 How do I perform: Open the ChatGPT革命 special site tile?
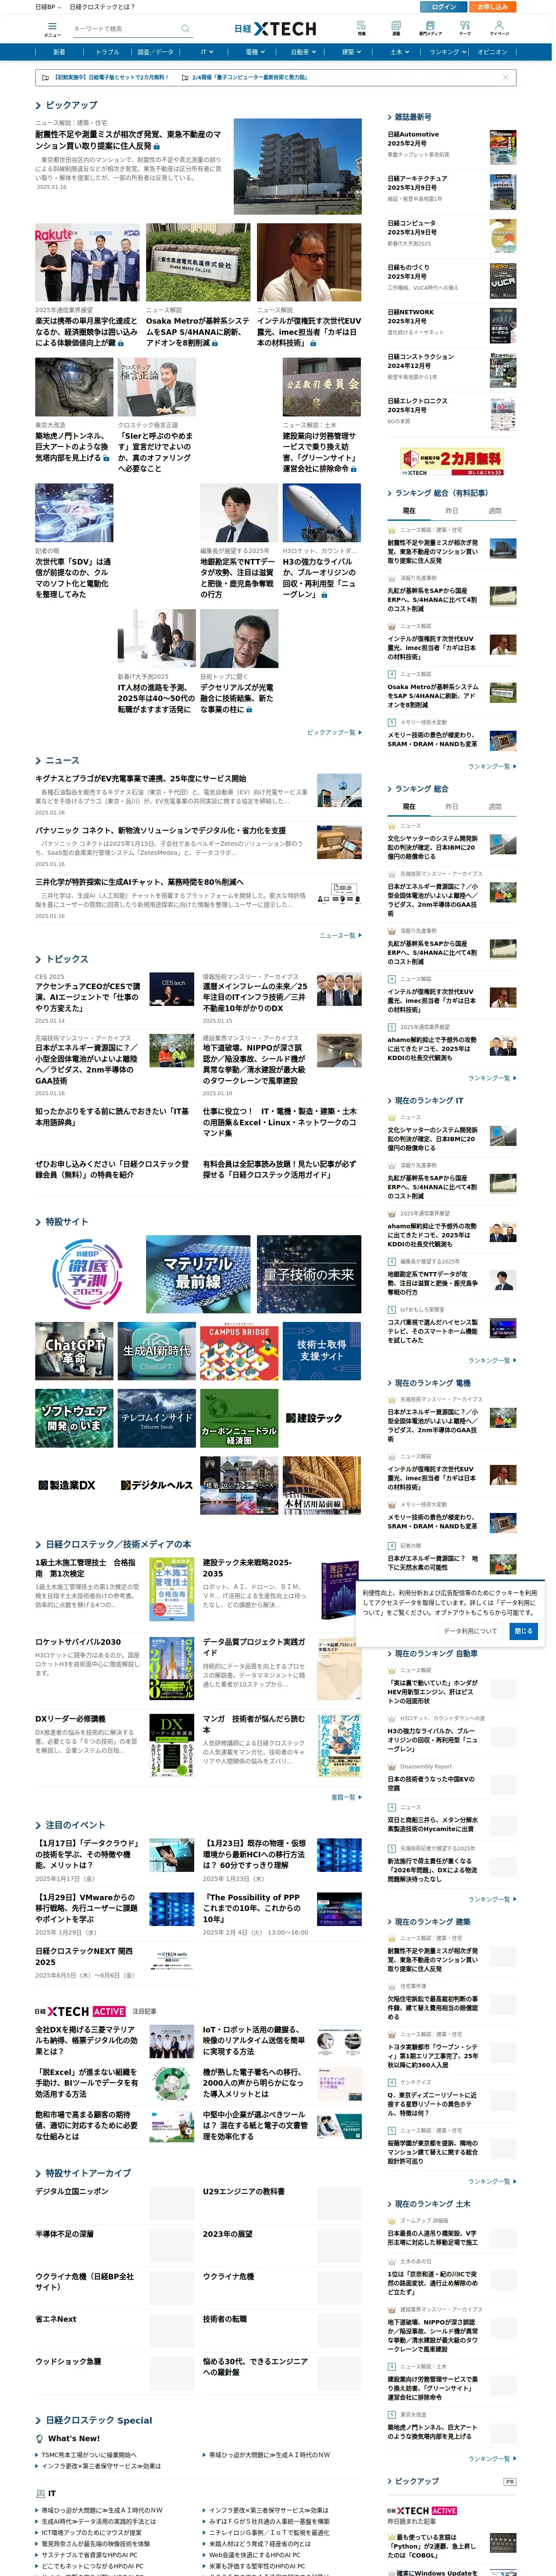tap(74, 1351)
